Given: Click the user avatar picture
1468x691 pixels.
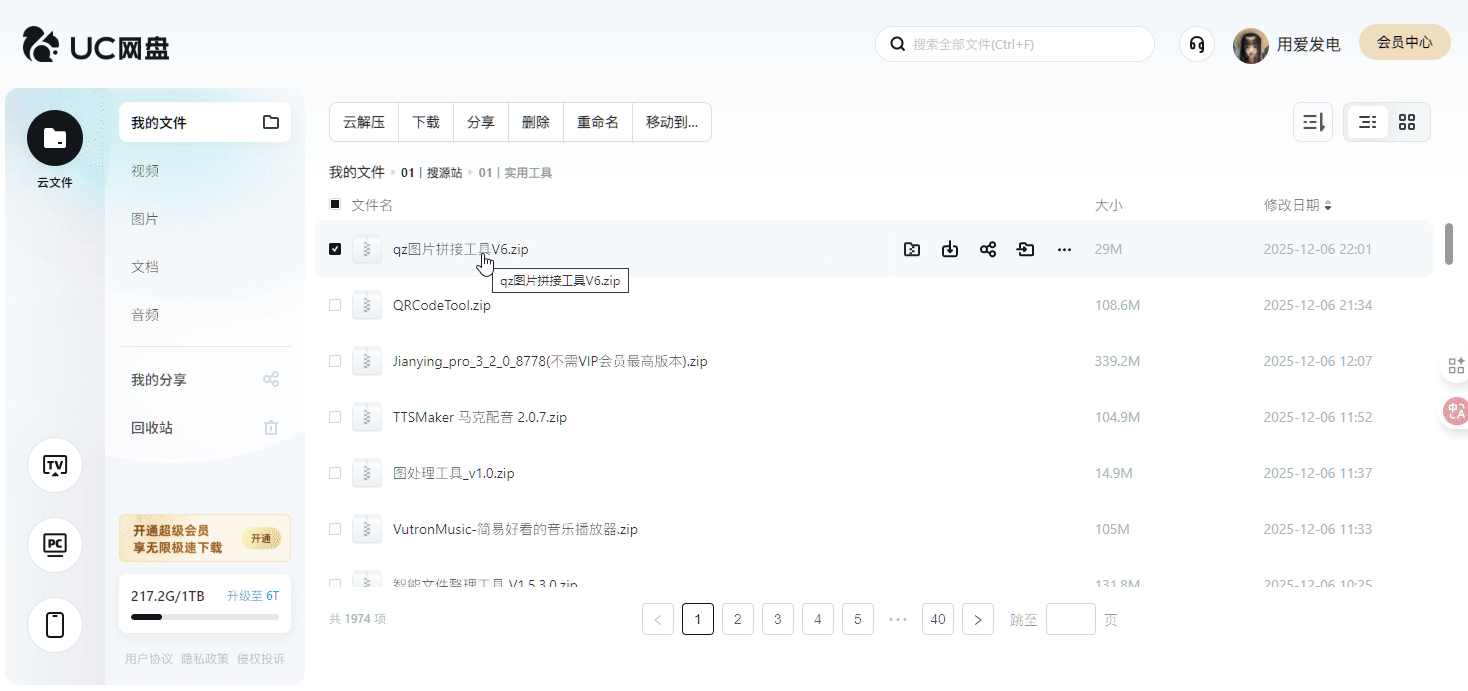Looking at the screenshot, I should pos(1250,45).
